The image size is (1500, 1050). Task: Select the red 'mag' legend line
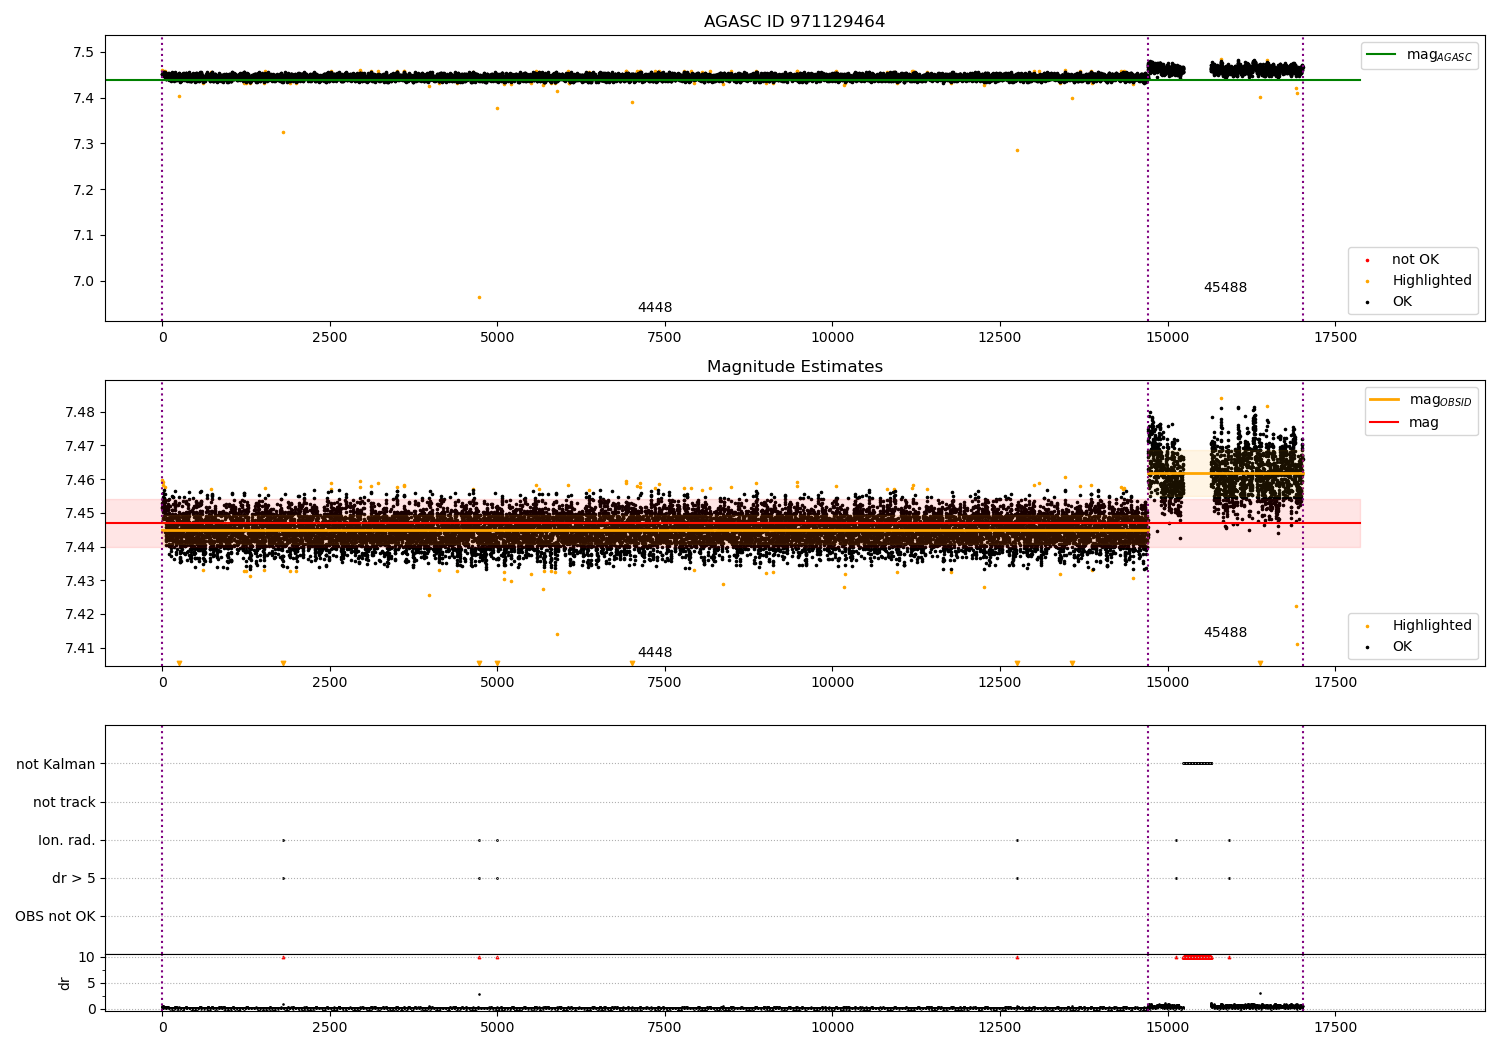pyautogui.click(x=1384, y=423)
